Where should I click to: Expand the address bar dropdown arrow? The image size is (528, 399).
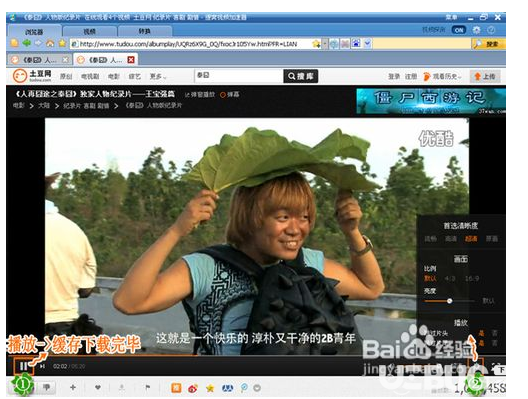(x=325, y=44)
